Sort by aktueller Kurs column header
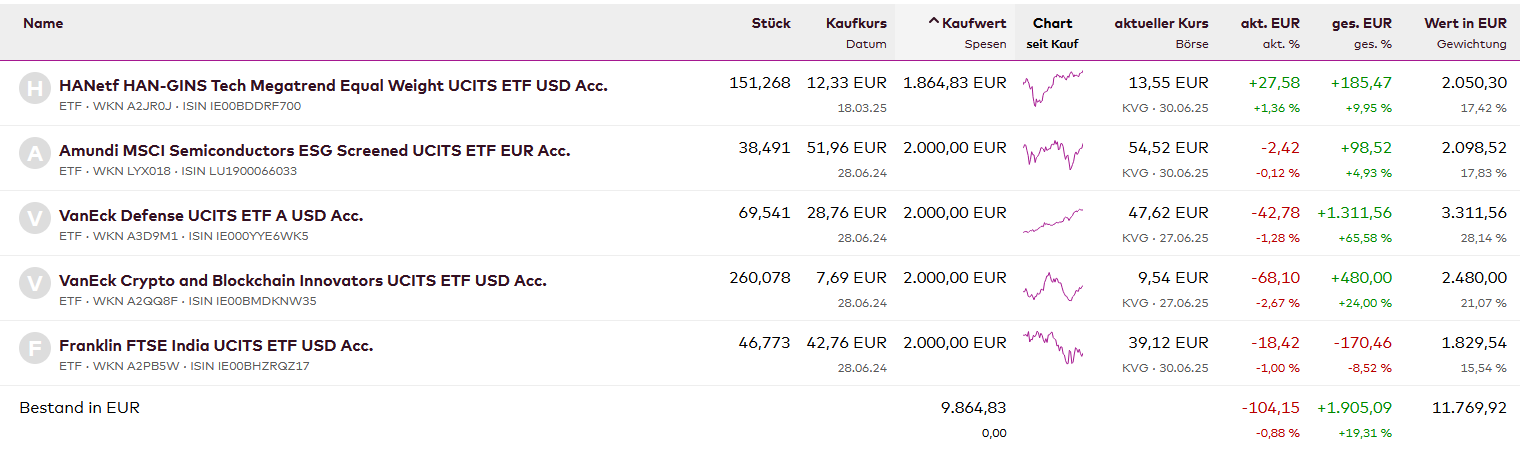1520x449 pixels. tap(1161, 23)
